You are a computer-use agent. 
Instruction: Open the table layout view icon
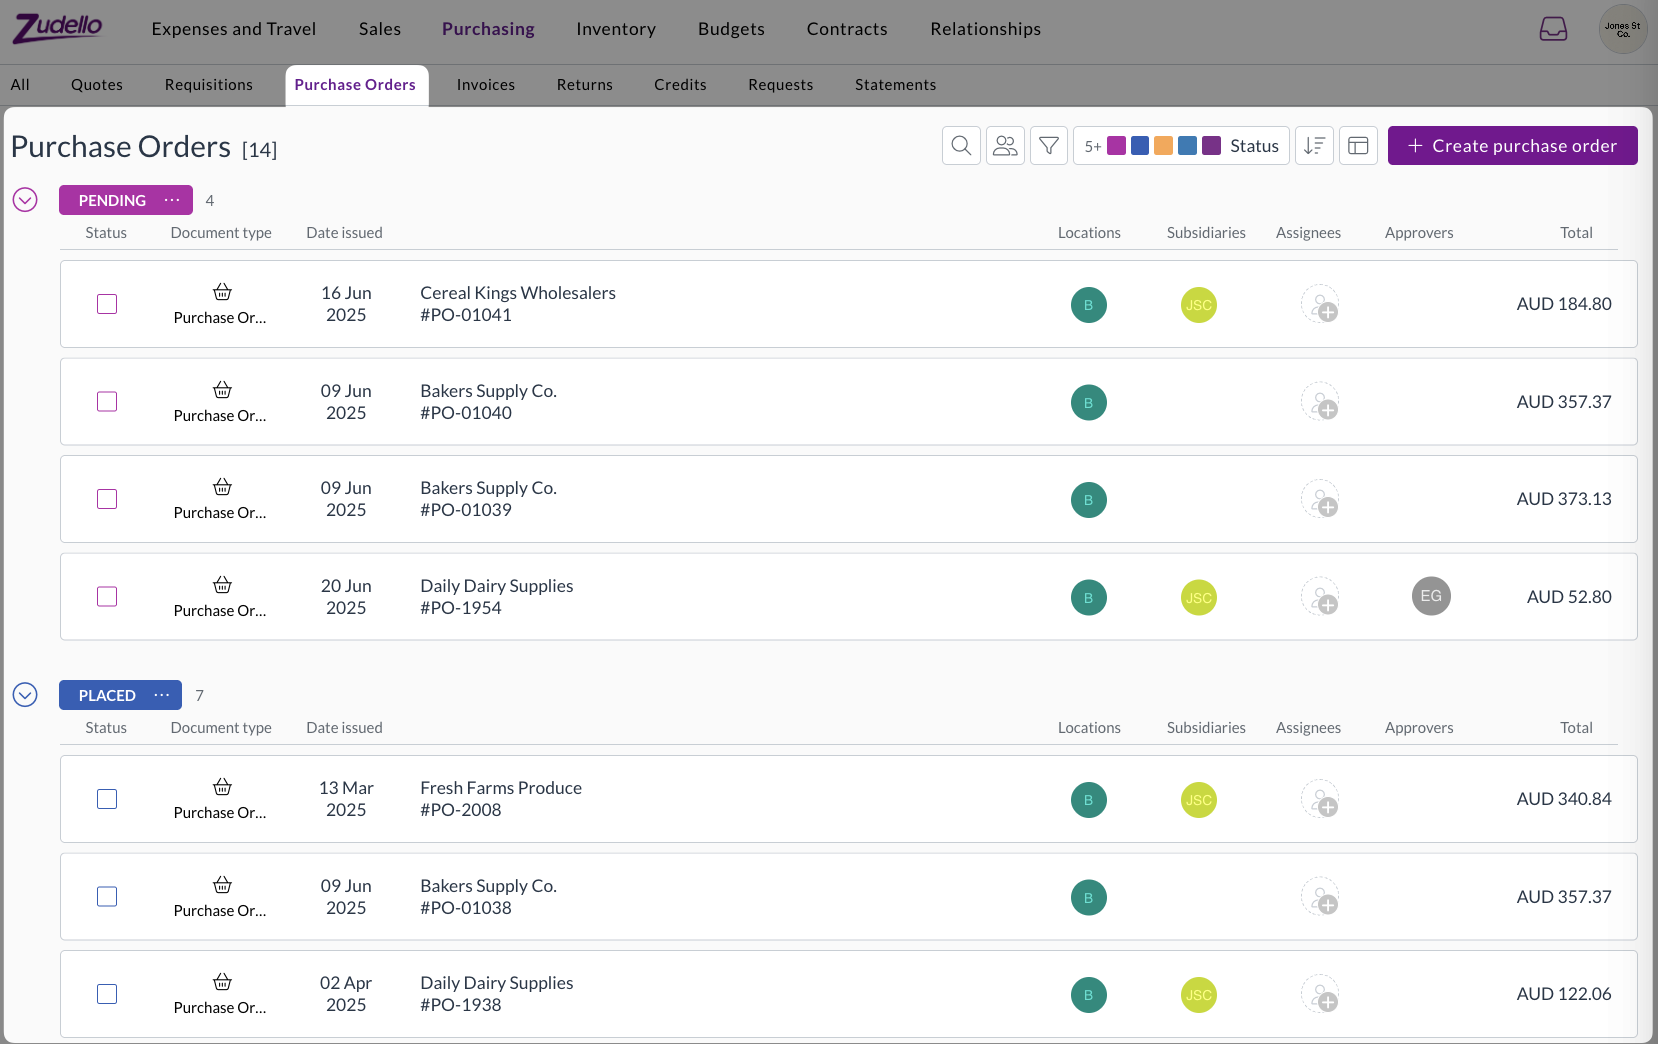[1358, 146]
